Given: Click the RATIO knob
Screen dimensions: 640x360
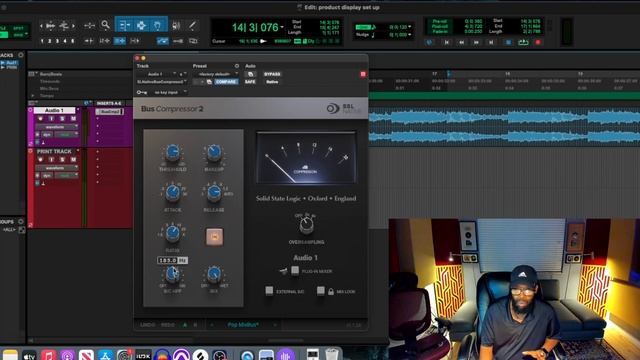Looking at the screenshot, I should tap(173, 233).
